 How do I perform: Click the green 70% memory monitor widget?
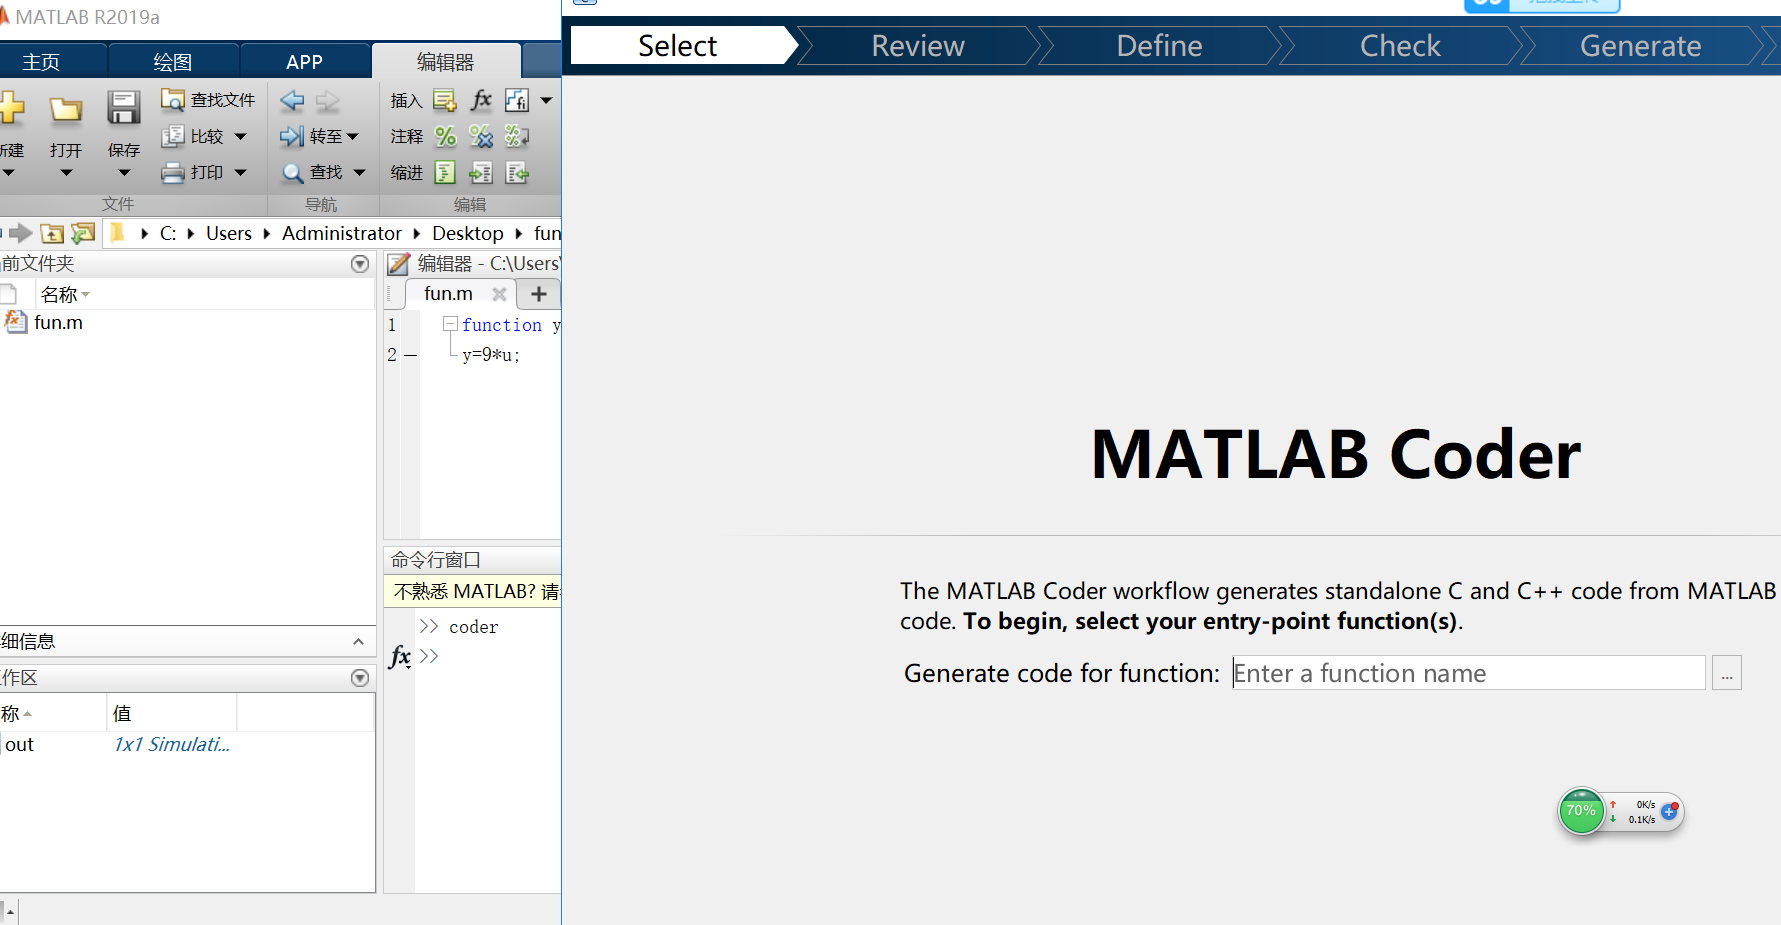click(x=1581, y=811)
